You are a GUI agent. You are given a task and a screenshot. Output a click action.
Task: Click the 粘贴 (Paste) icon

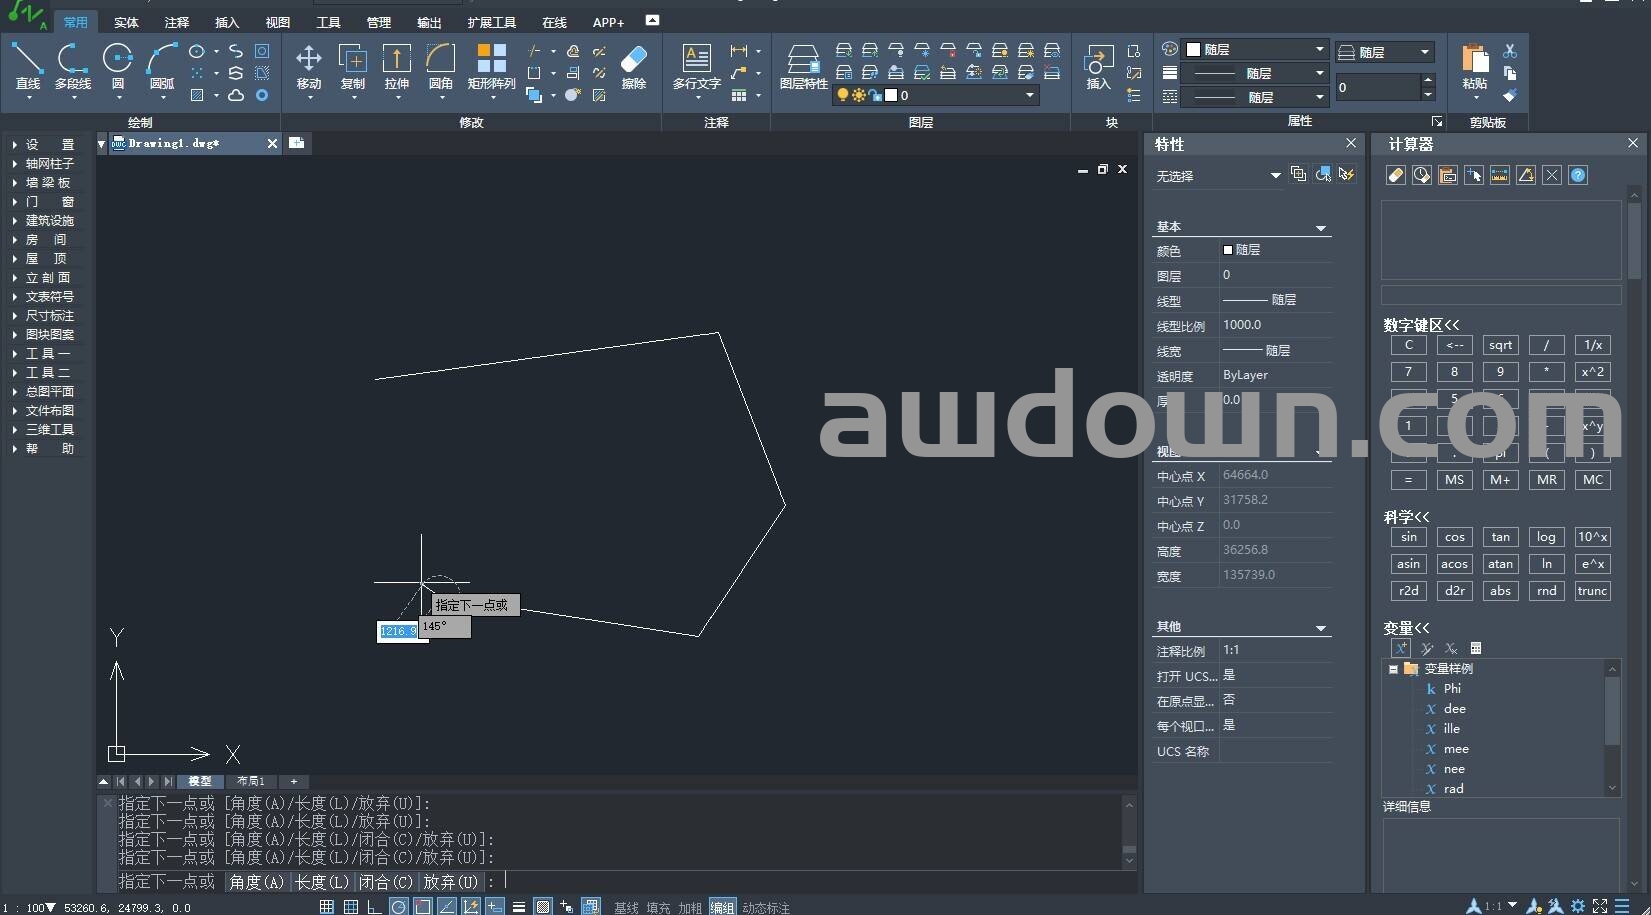pos(1474,66)
